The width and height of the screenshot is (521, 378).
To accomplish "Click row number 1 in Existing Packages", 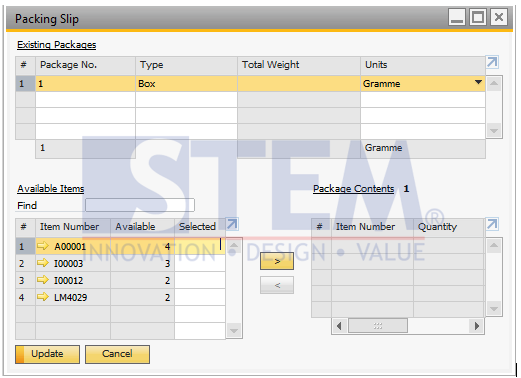I will tap(25, 83).
